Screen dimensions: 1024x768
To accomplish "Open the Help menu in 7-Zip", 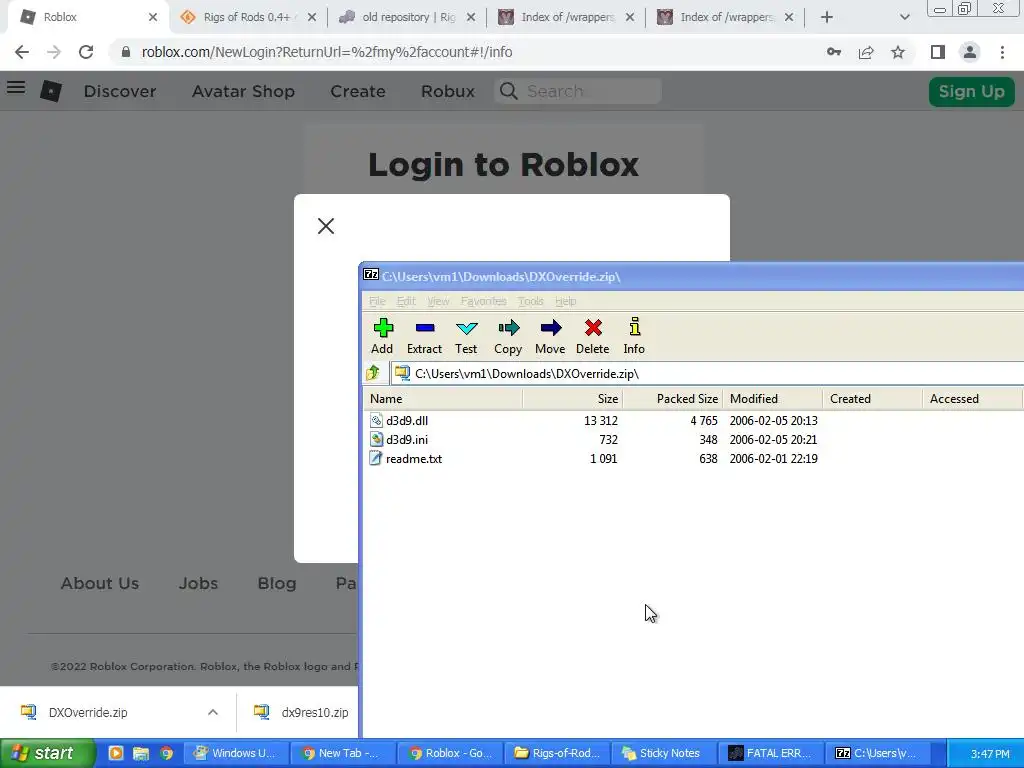I will [x=566, y=301].
